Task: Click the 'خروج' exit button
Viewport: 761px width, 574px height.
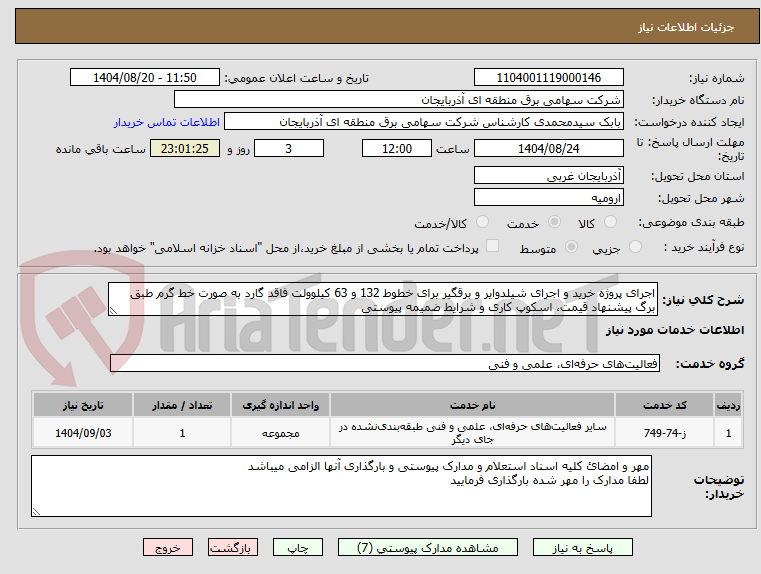Action: [167, 547]
